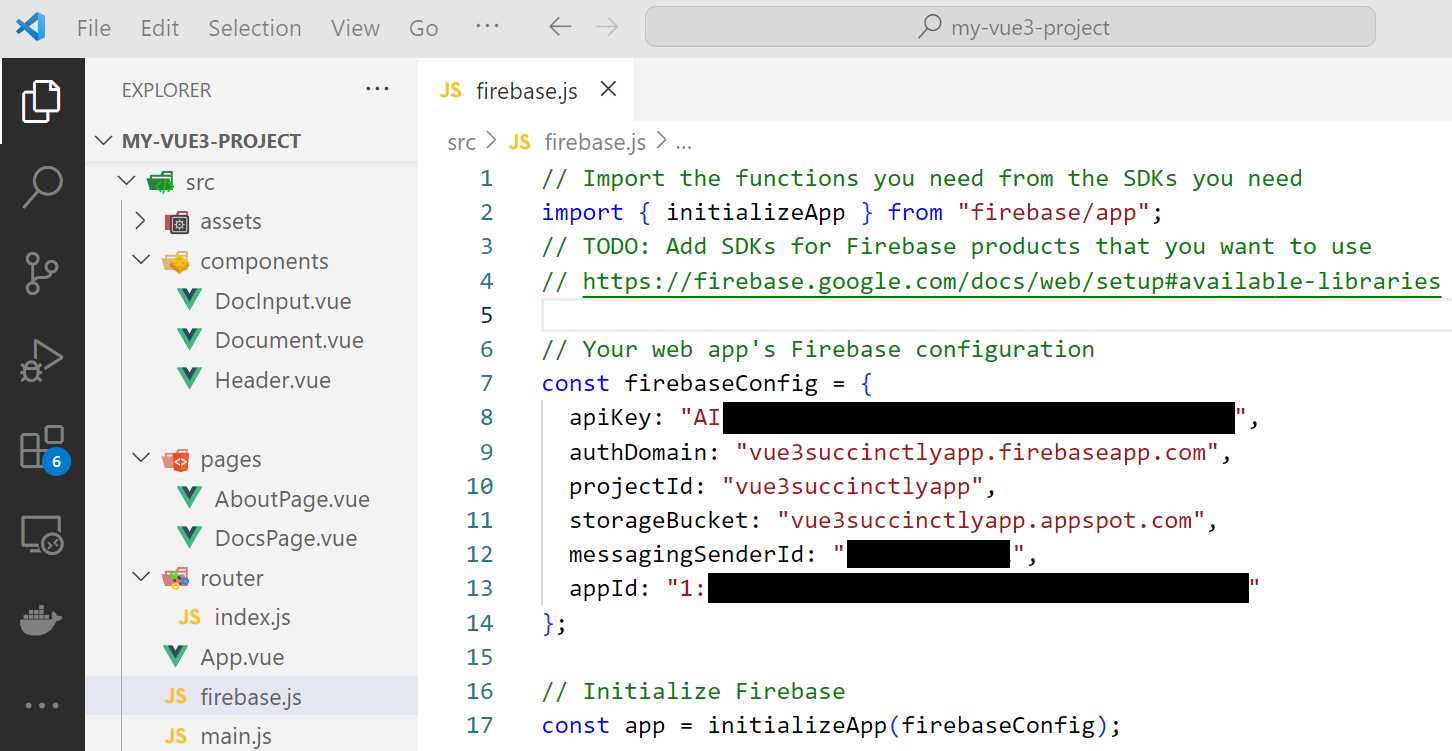Click the my-vue3-project command center search box
Screen dimensions: 1452x751
pyautogui.click(x=1010, y=27)
